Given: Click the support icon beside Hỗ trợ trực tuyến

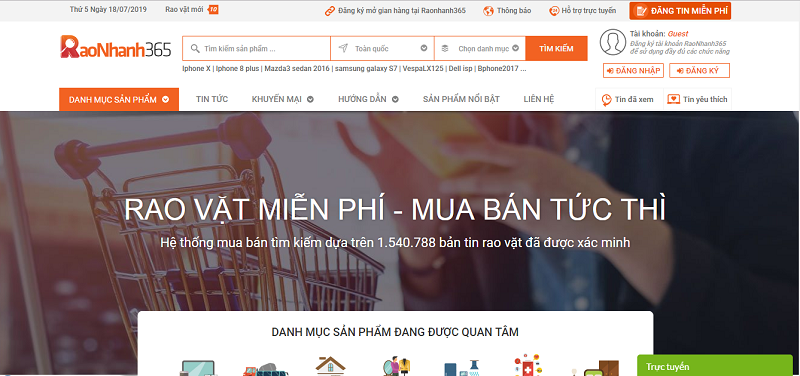Looking at the screenshot, I should click(554, 11).
